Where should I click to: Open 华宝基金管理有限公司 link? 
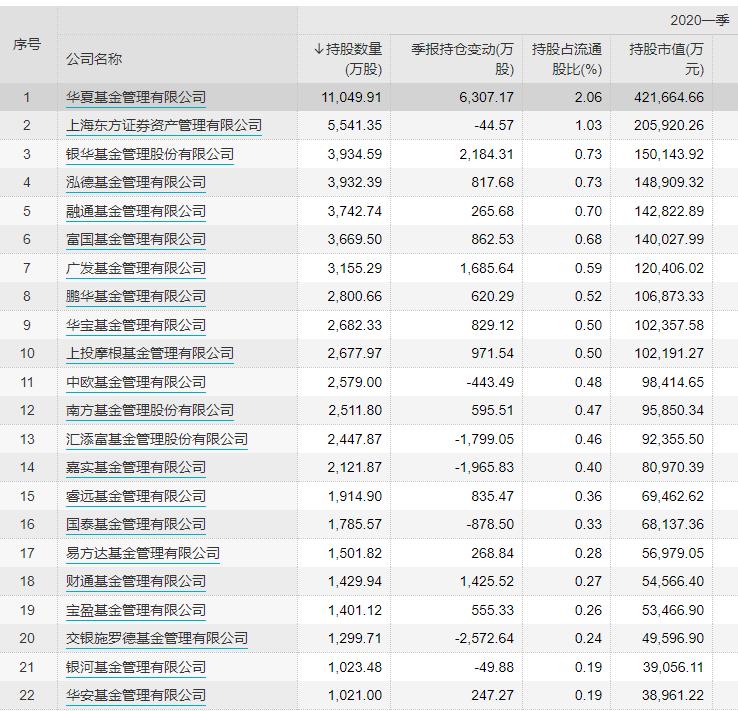136,325
